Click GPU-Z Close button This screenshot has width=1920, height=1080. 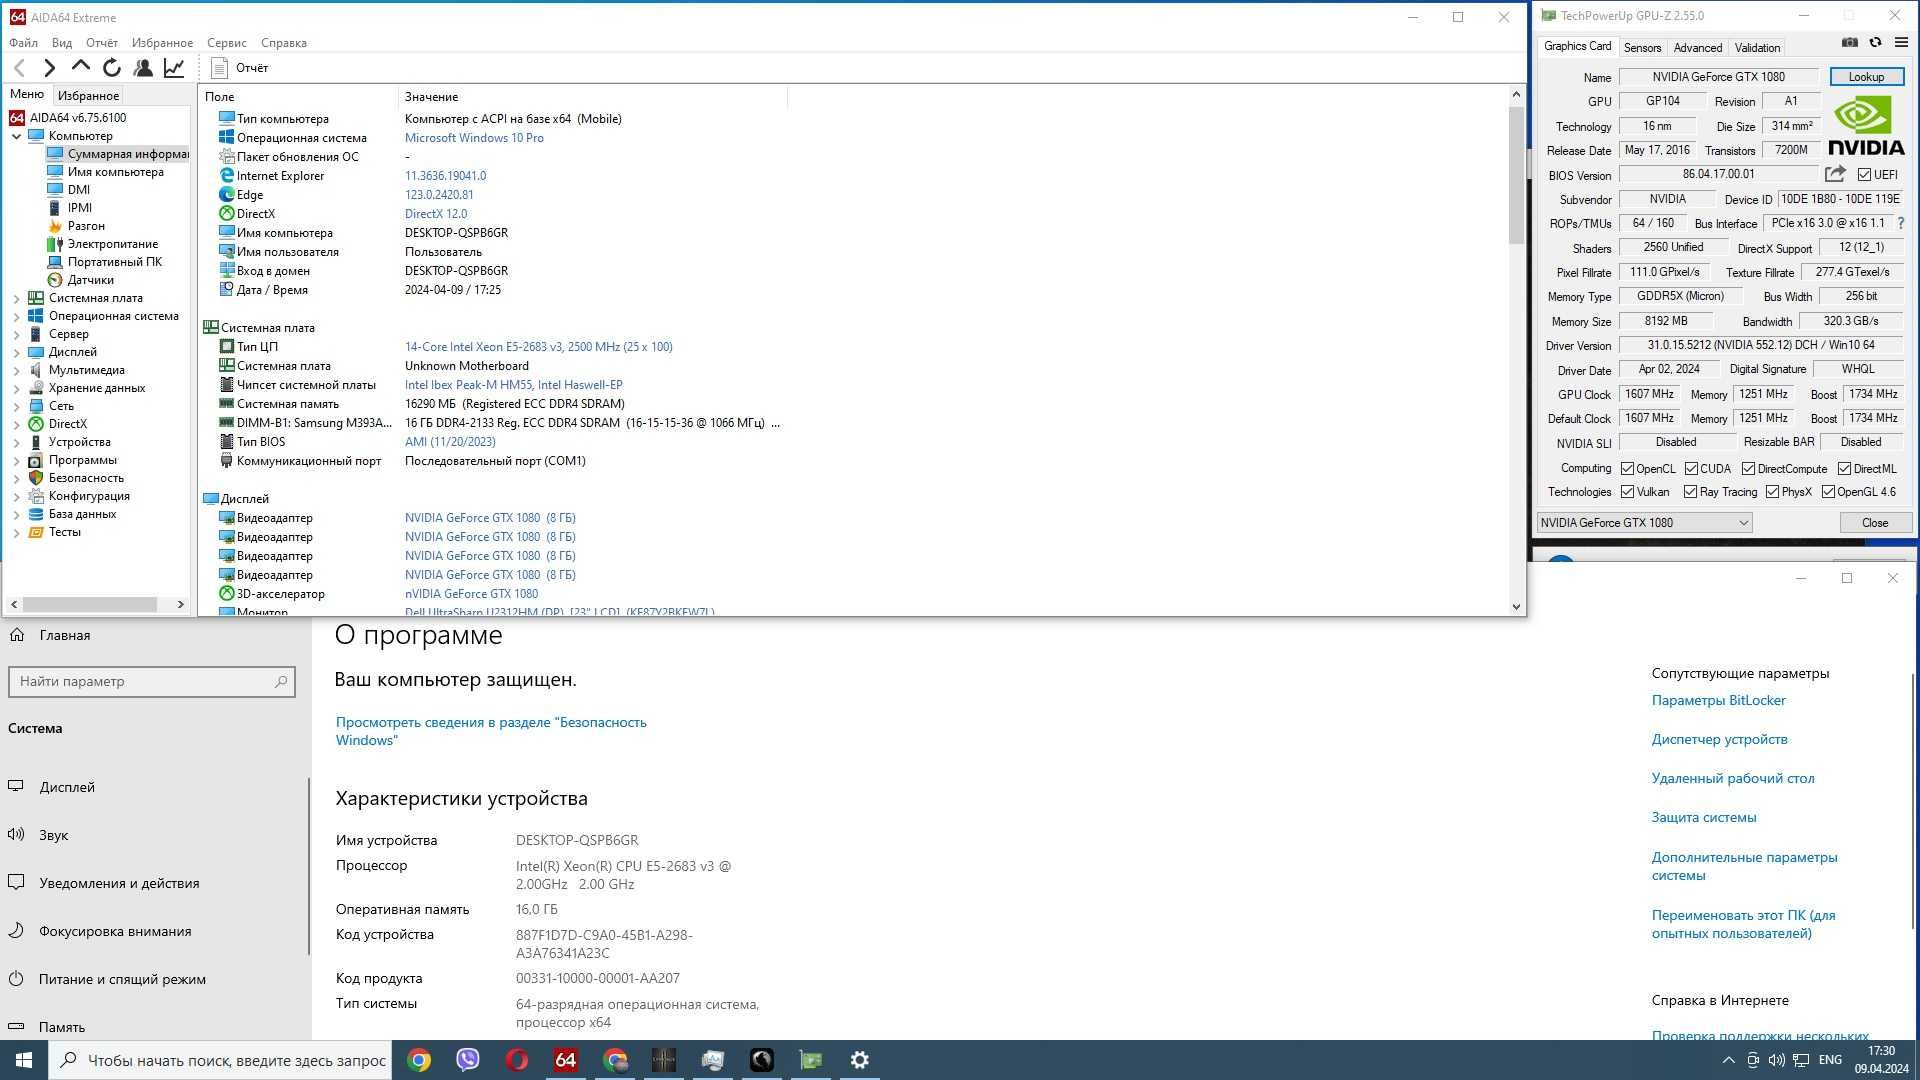coord(1874,523)
